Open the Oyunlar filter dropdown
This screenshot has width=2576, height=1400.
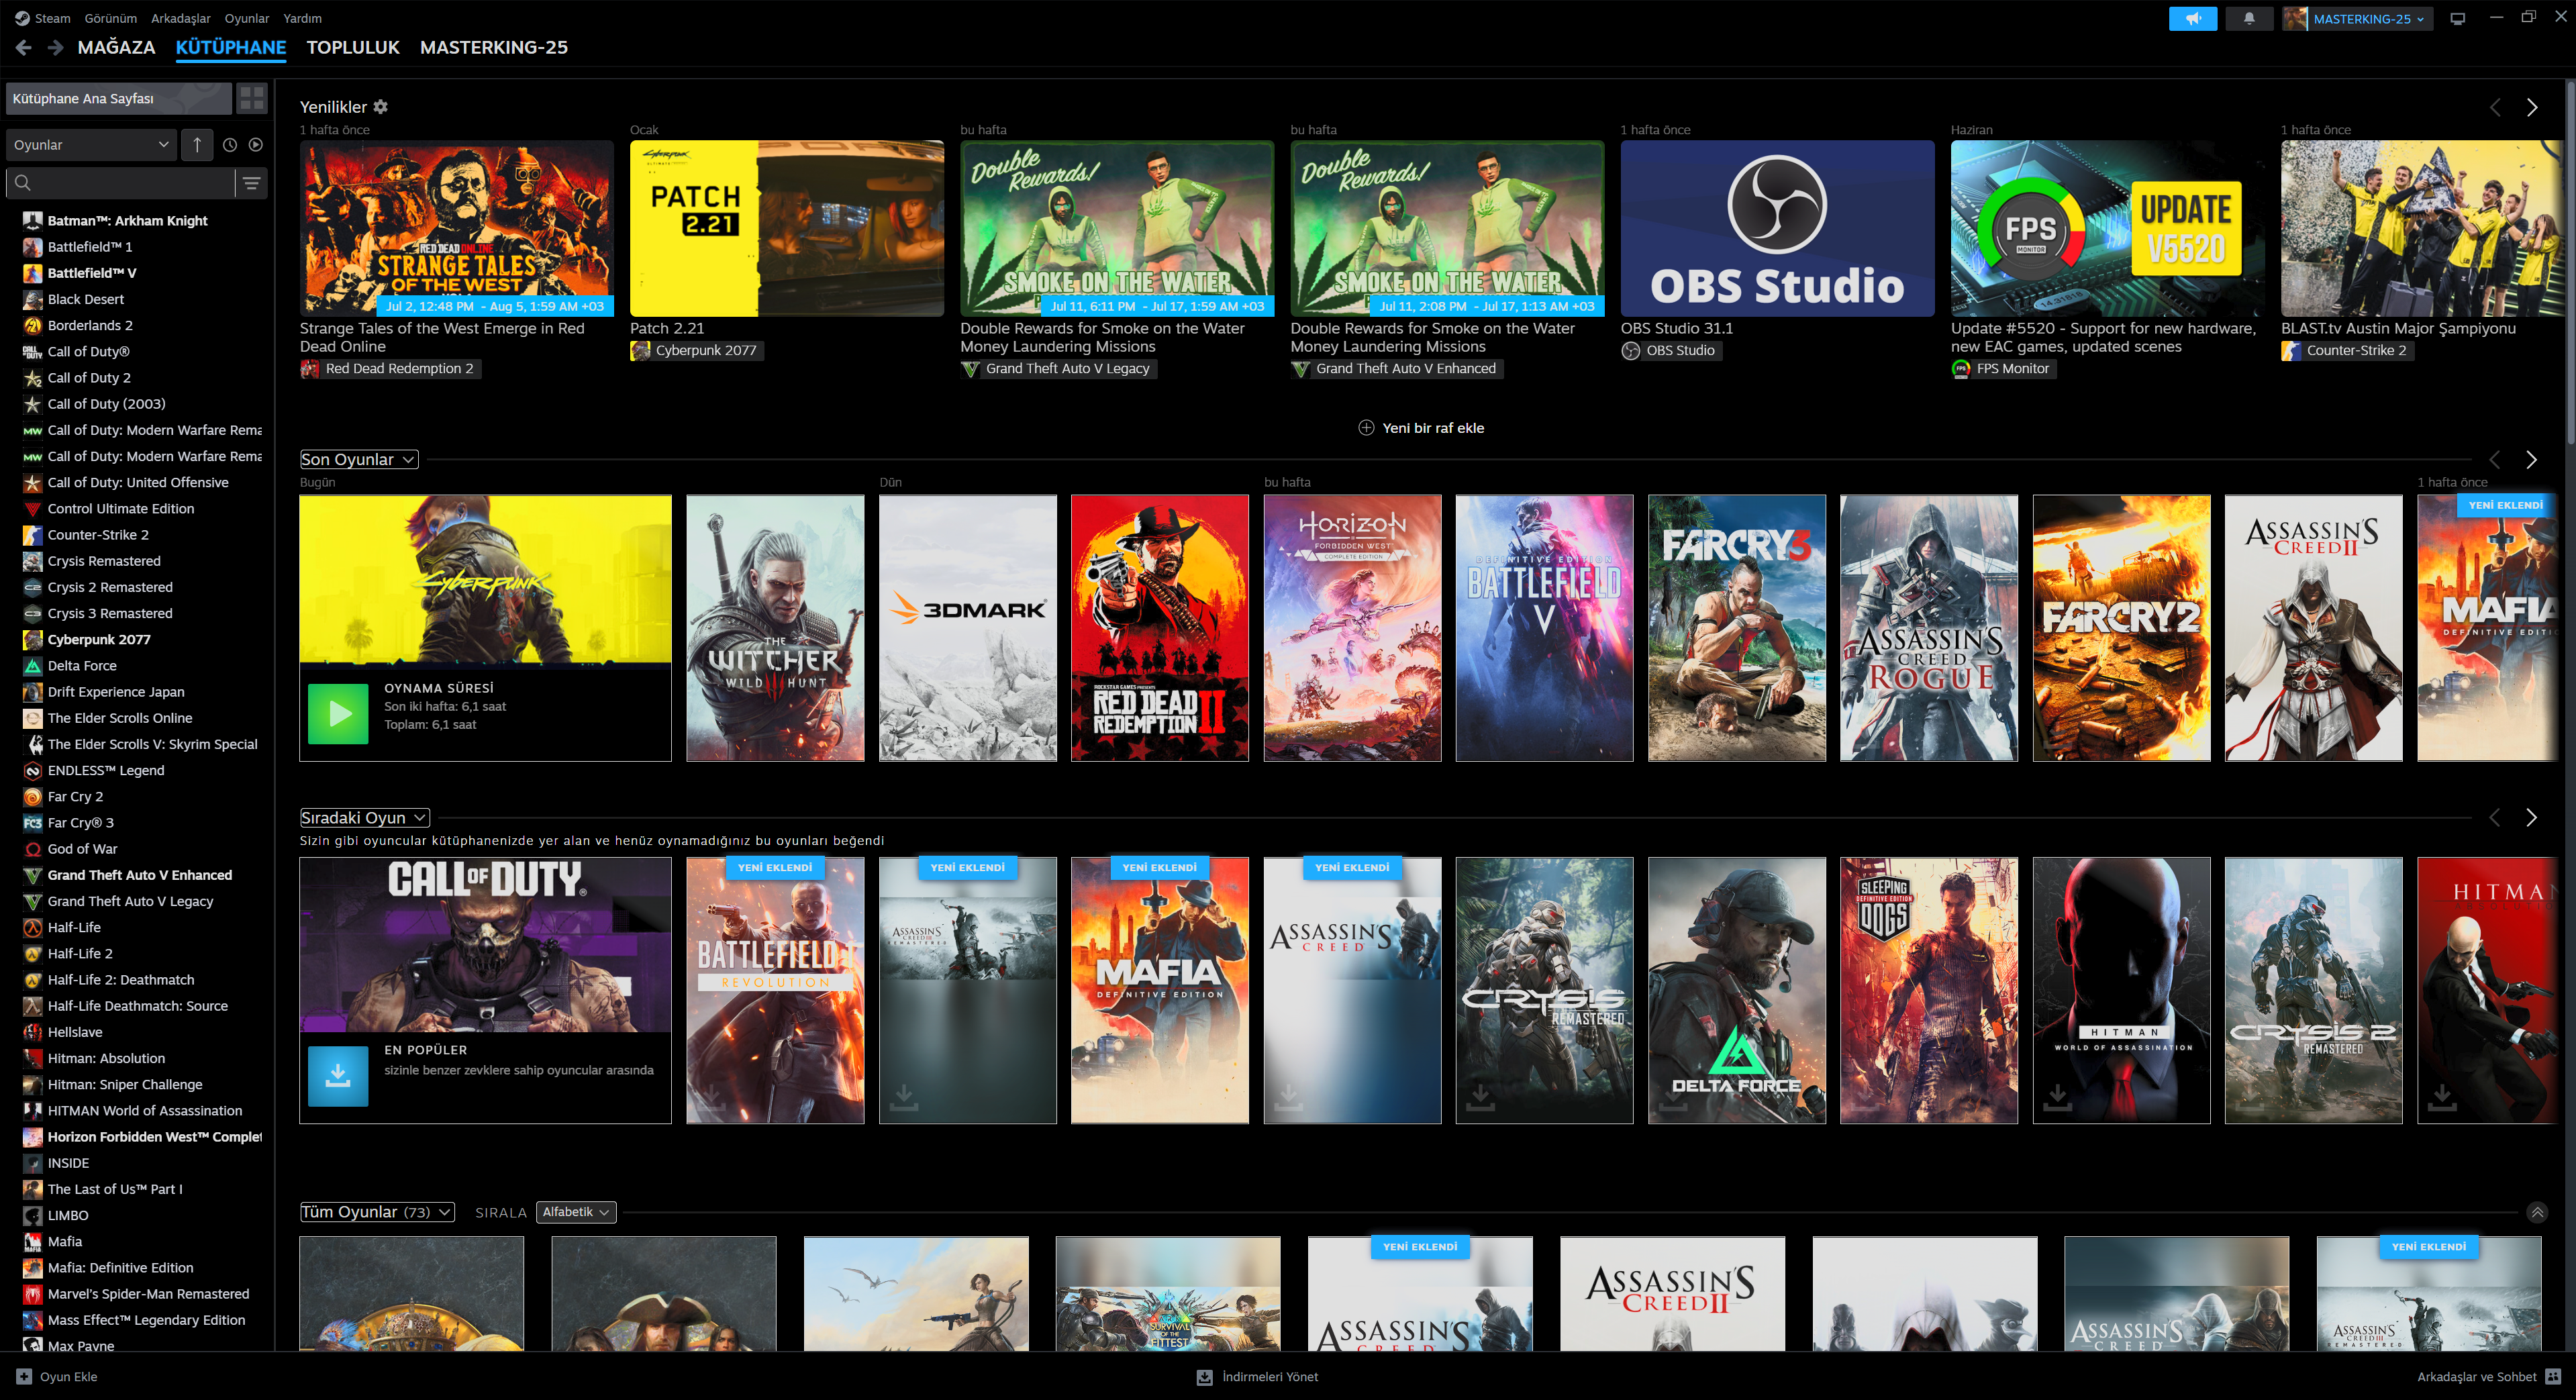tap(91, 145)
